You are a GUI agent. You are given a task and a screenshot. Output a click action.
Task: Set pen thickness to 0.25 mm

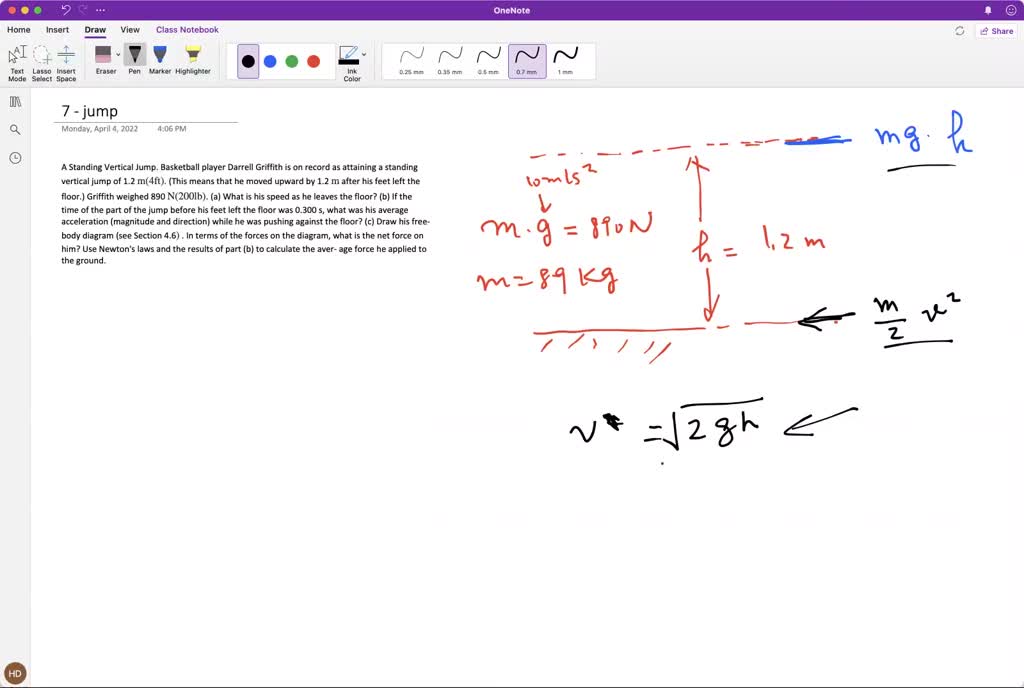pos(411,61)
